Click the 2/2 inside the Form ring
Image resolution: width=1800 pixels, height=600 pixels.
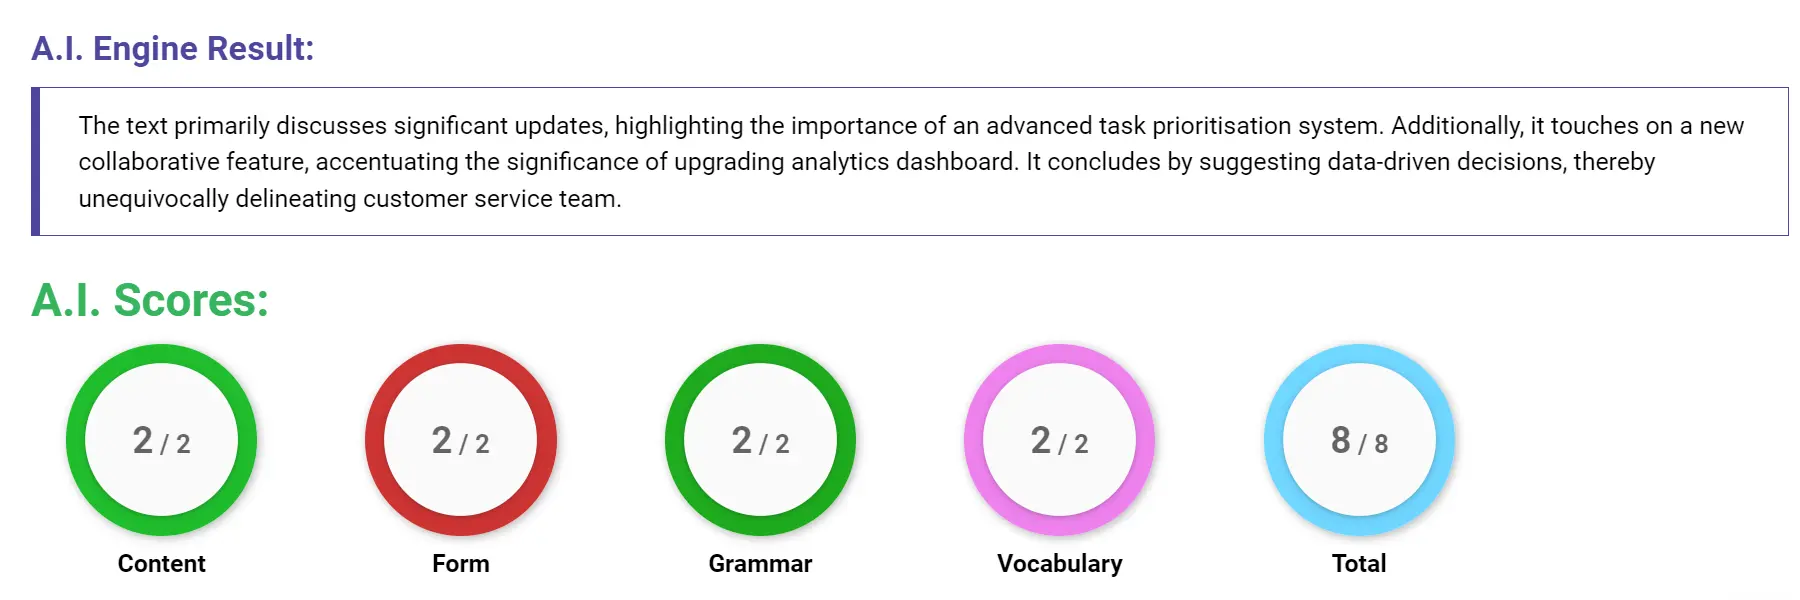(461, 441)
